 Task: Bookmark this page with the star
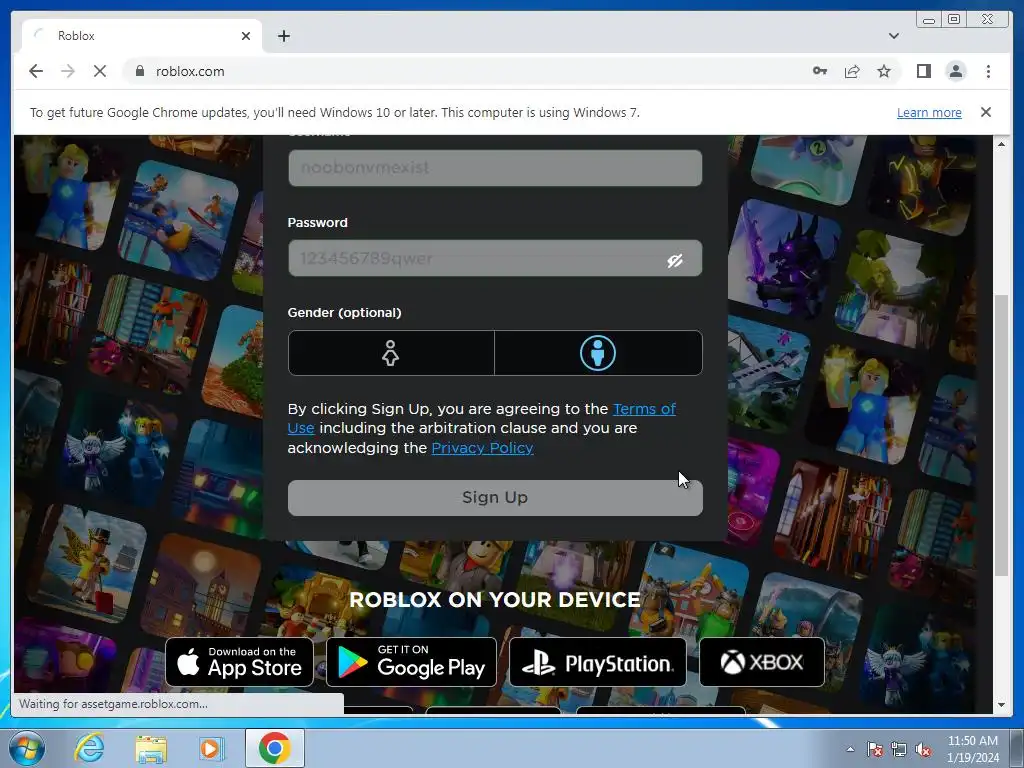click(x=884, y=71)
